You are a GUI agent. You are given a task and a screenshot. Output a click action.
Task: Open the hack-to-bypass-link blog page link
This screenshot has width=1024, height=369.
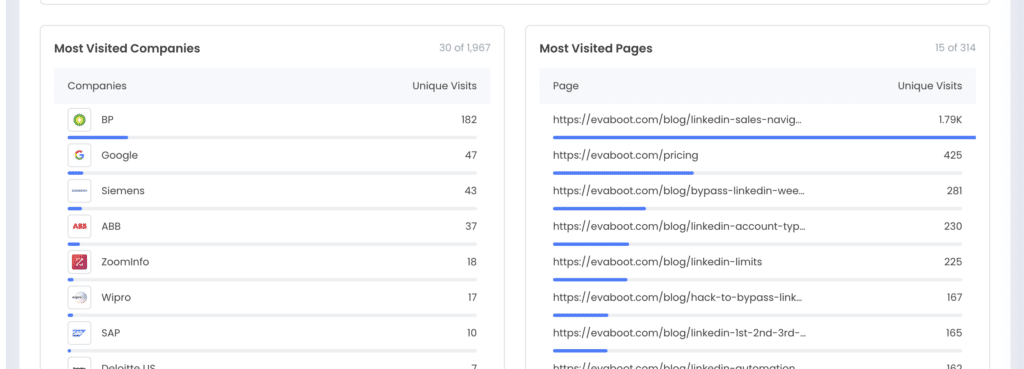click(678, 297)
